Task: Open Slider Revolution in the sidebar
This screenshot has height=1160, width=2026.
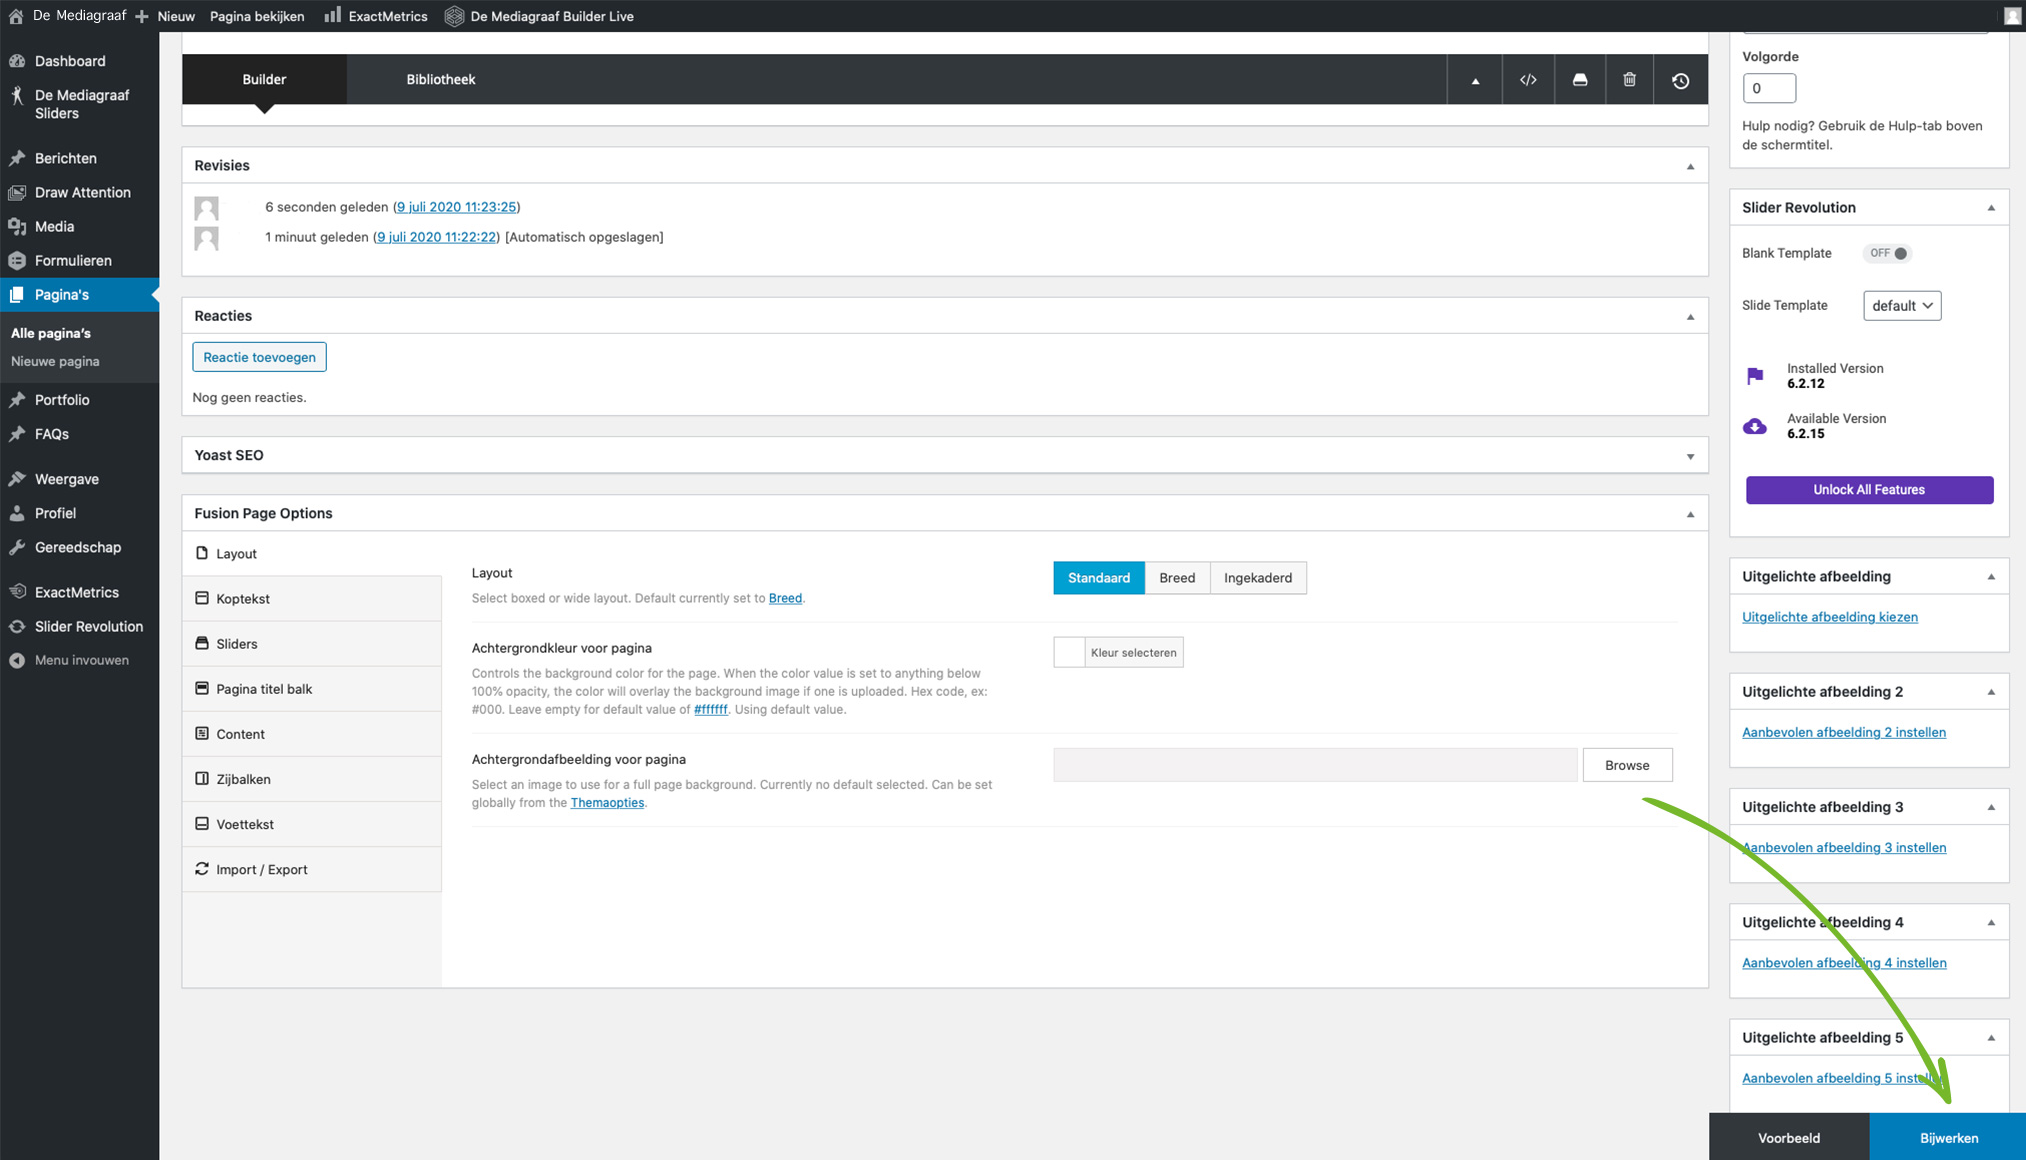Action: [88, 626]
